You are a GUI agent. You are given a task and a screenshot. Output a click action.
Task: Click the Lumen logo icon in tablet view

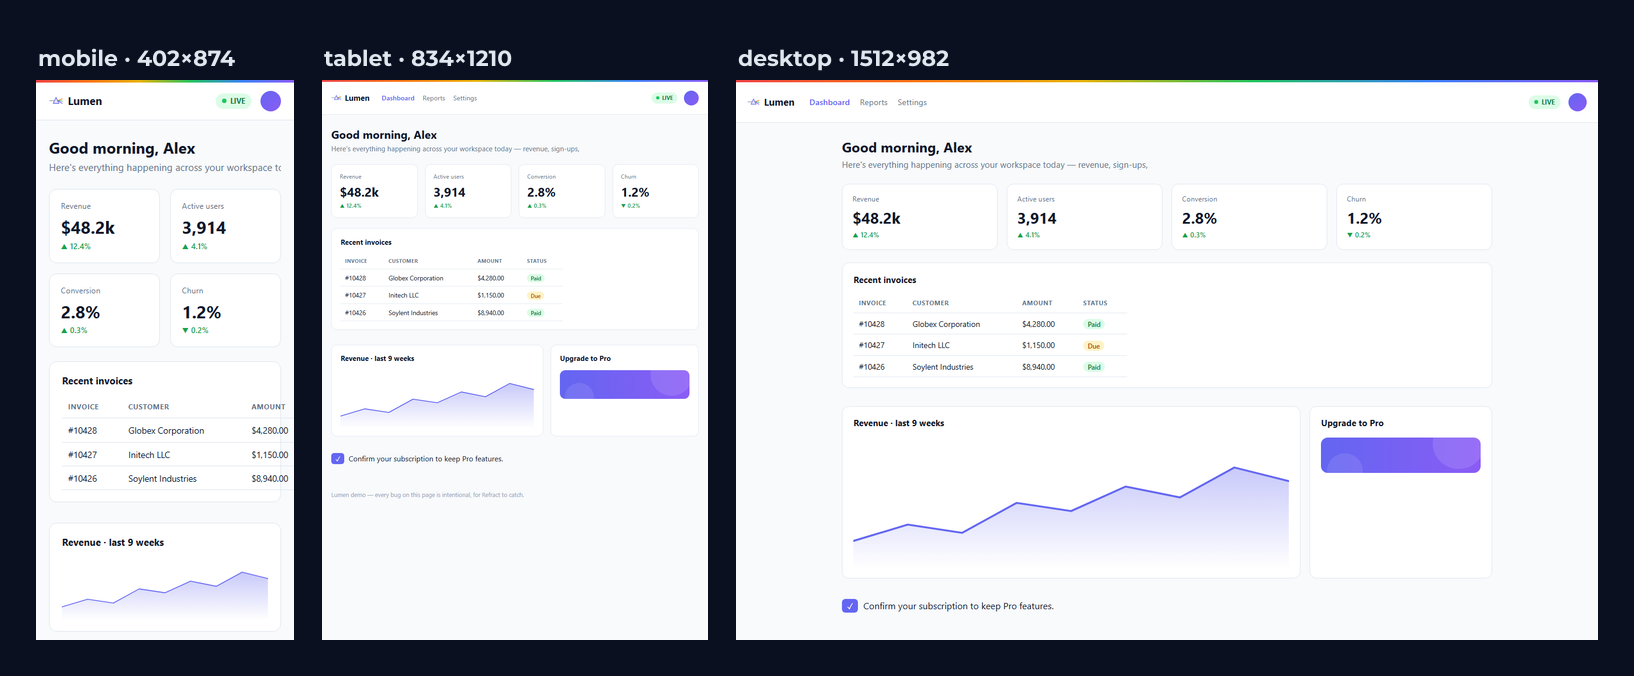(337, 98)
